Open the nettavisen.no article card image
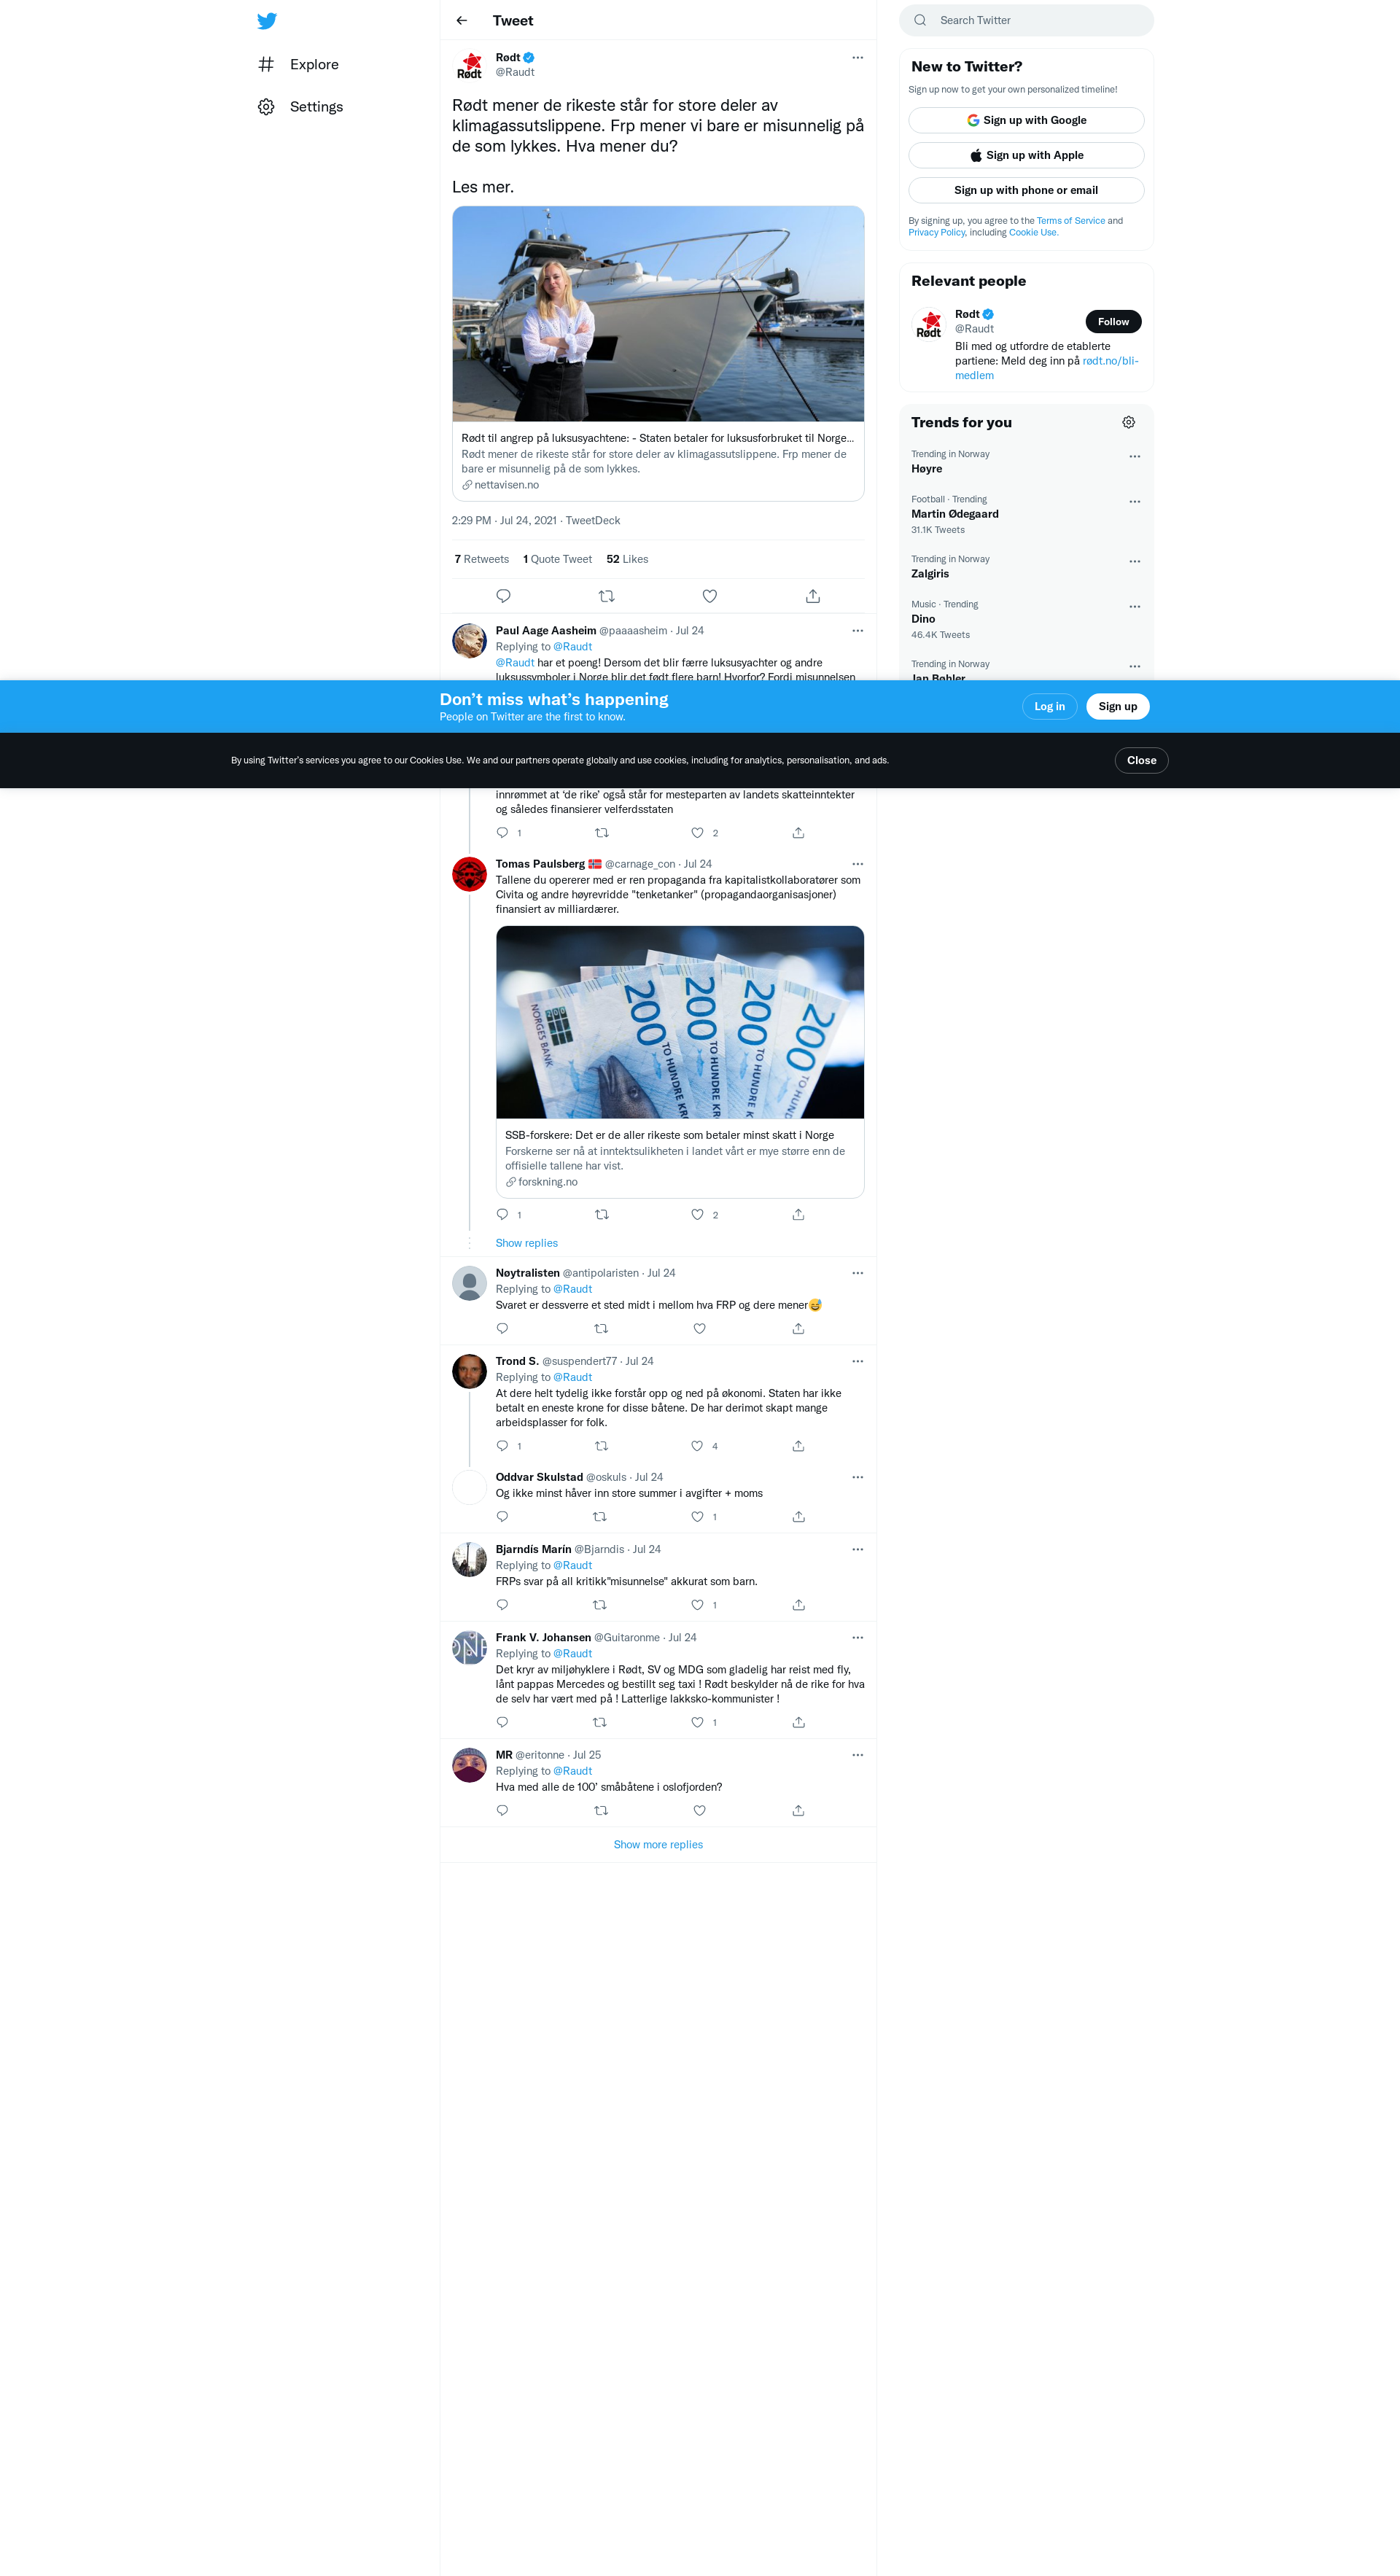Viewport: 1400px width, 2576px height. (658, 314)
